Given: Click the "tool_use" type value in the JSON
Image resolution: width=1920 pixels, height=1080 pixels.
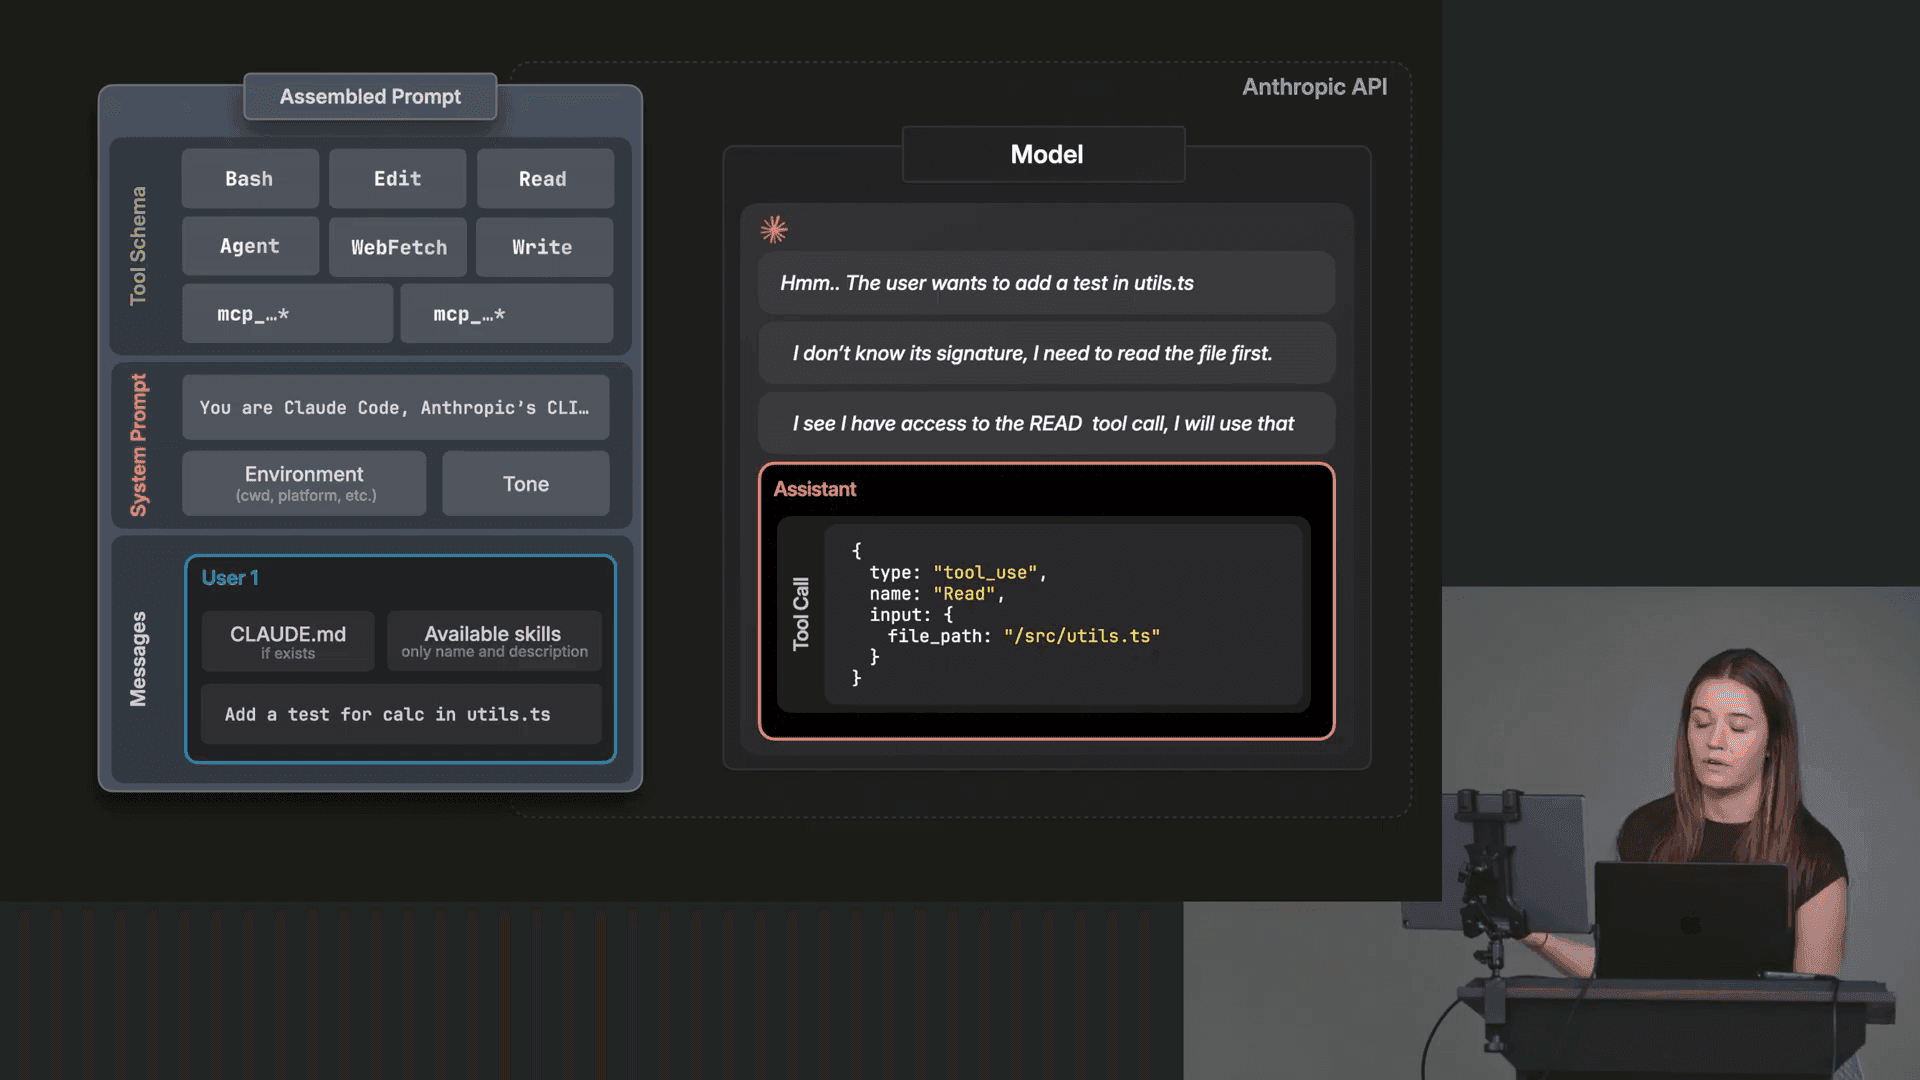Looking at the screenshot, I should pos(986,573).
